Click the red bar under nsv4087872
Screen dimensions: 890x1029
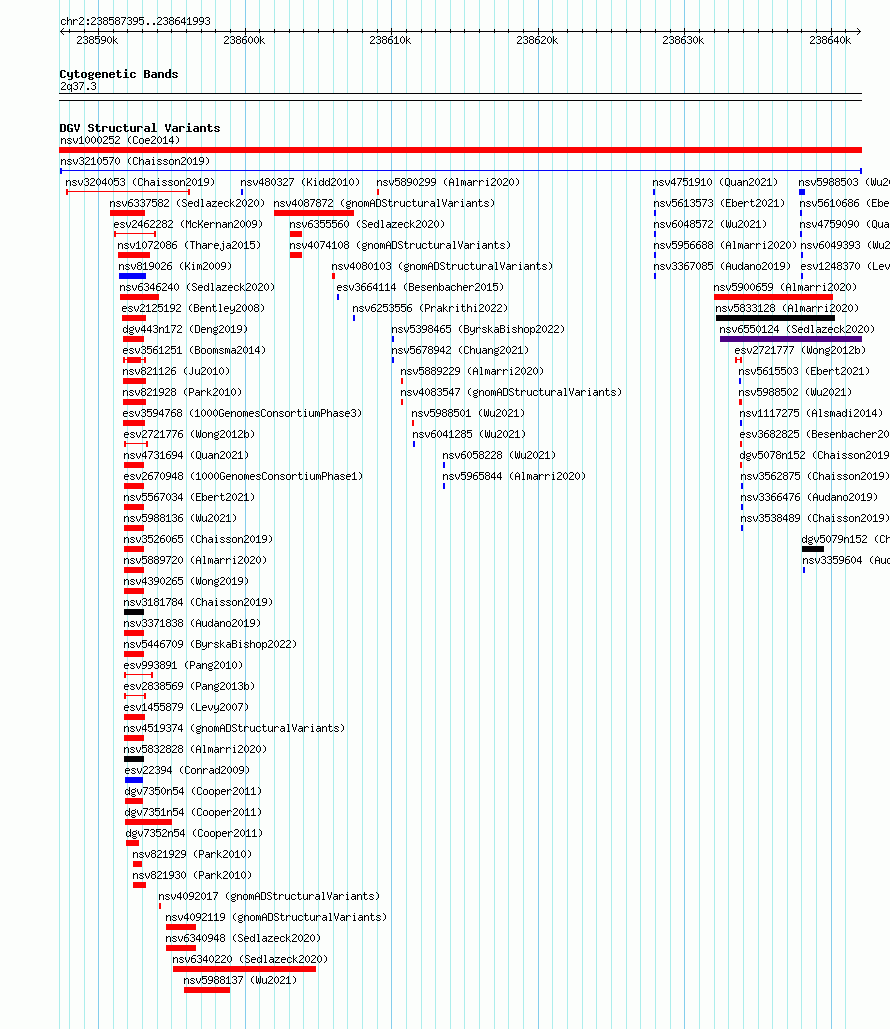coord(314,213)
